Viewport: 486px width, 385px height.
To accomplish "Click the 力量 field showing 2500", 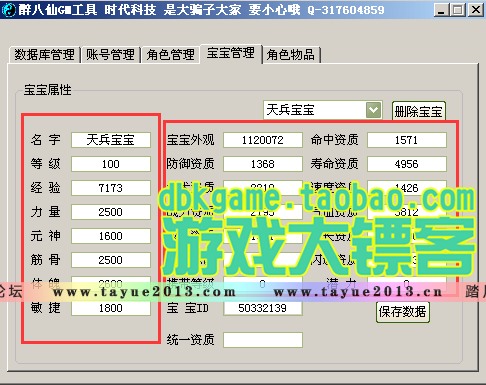I will 111,212.
